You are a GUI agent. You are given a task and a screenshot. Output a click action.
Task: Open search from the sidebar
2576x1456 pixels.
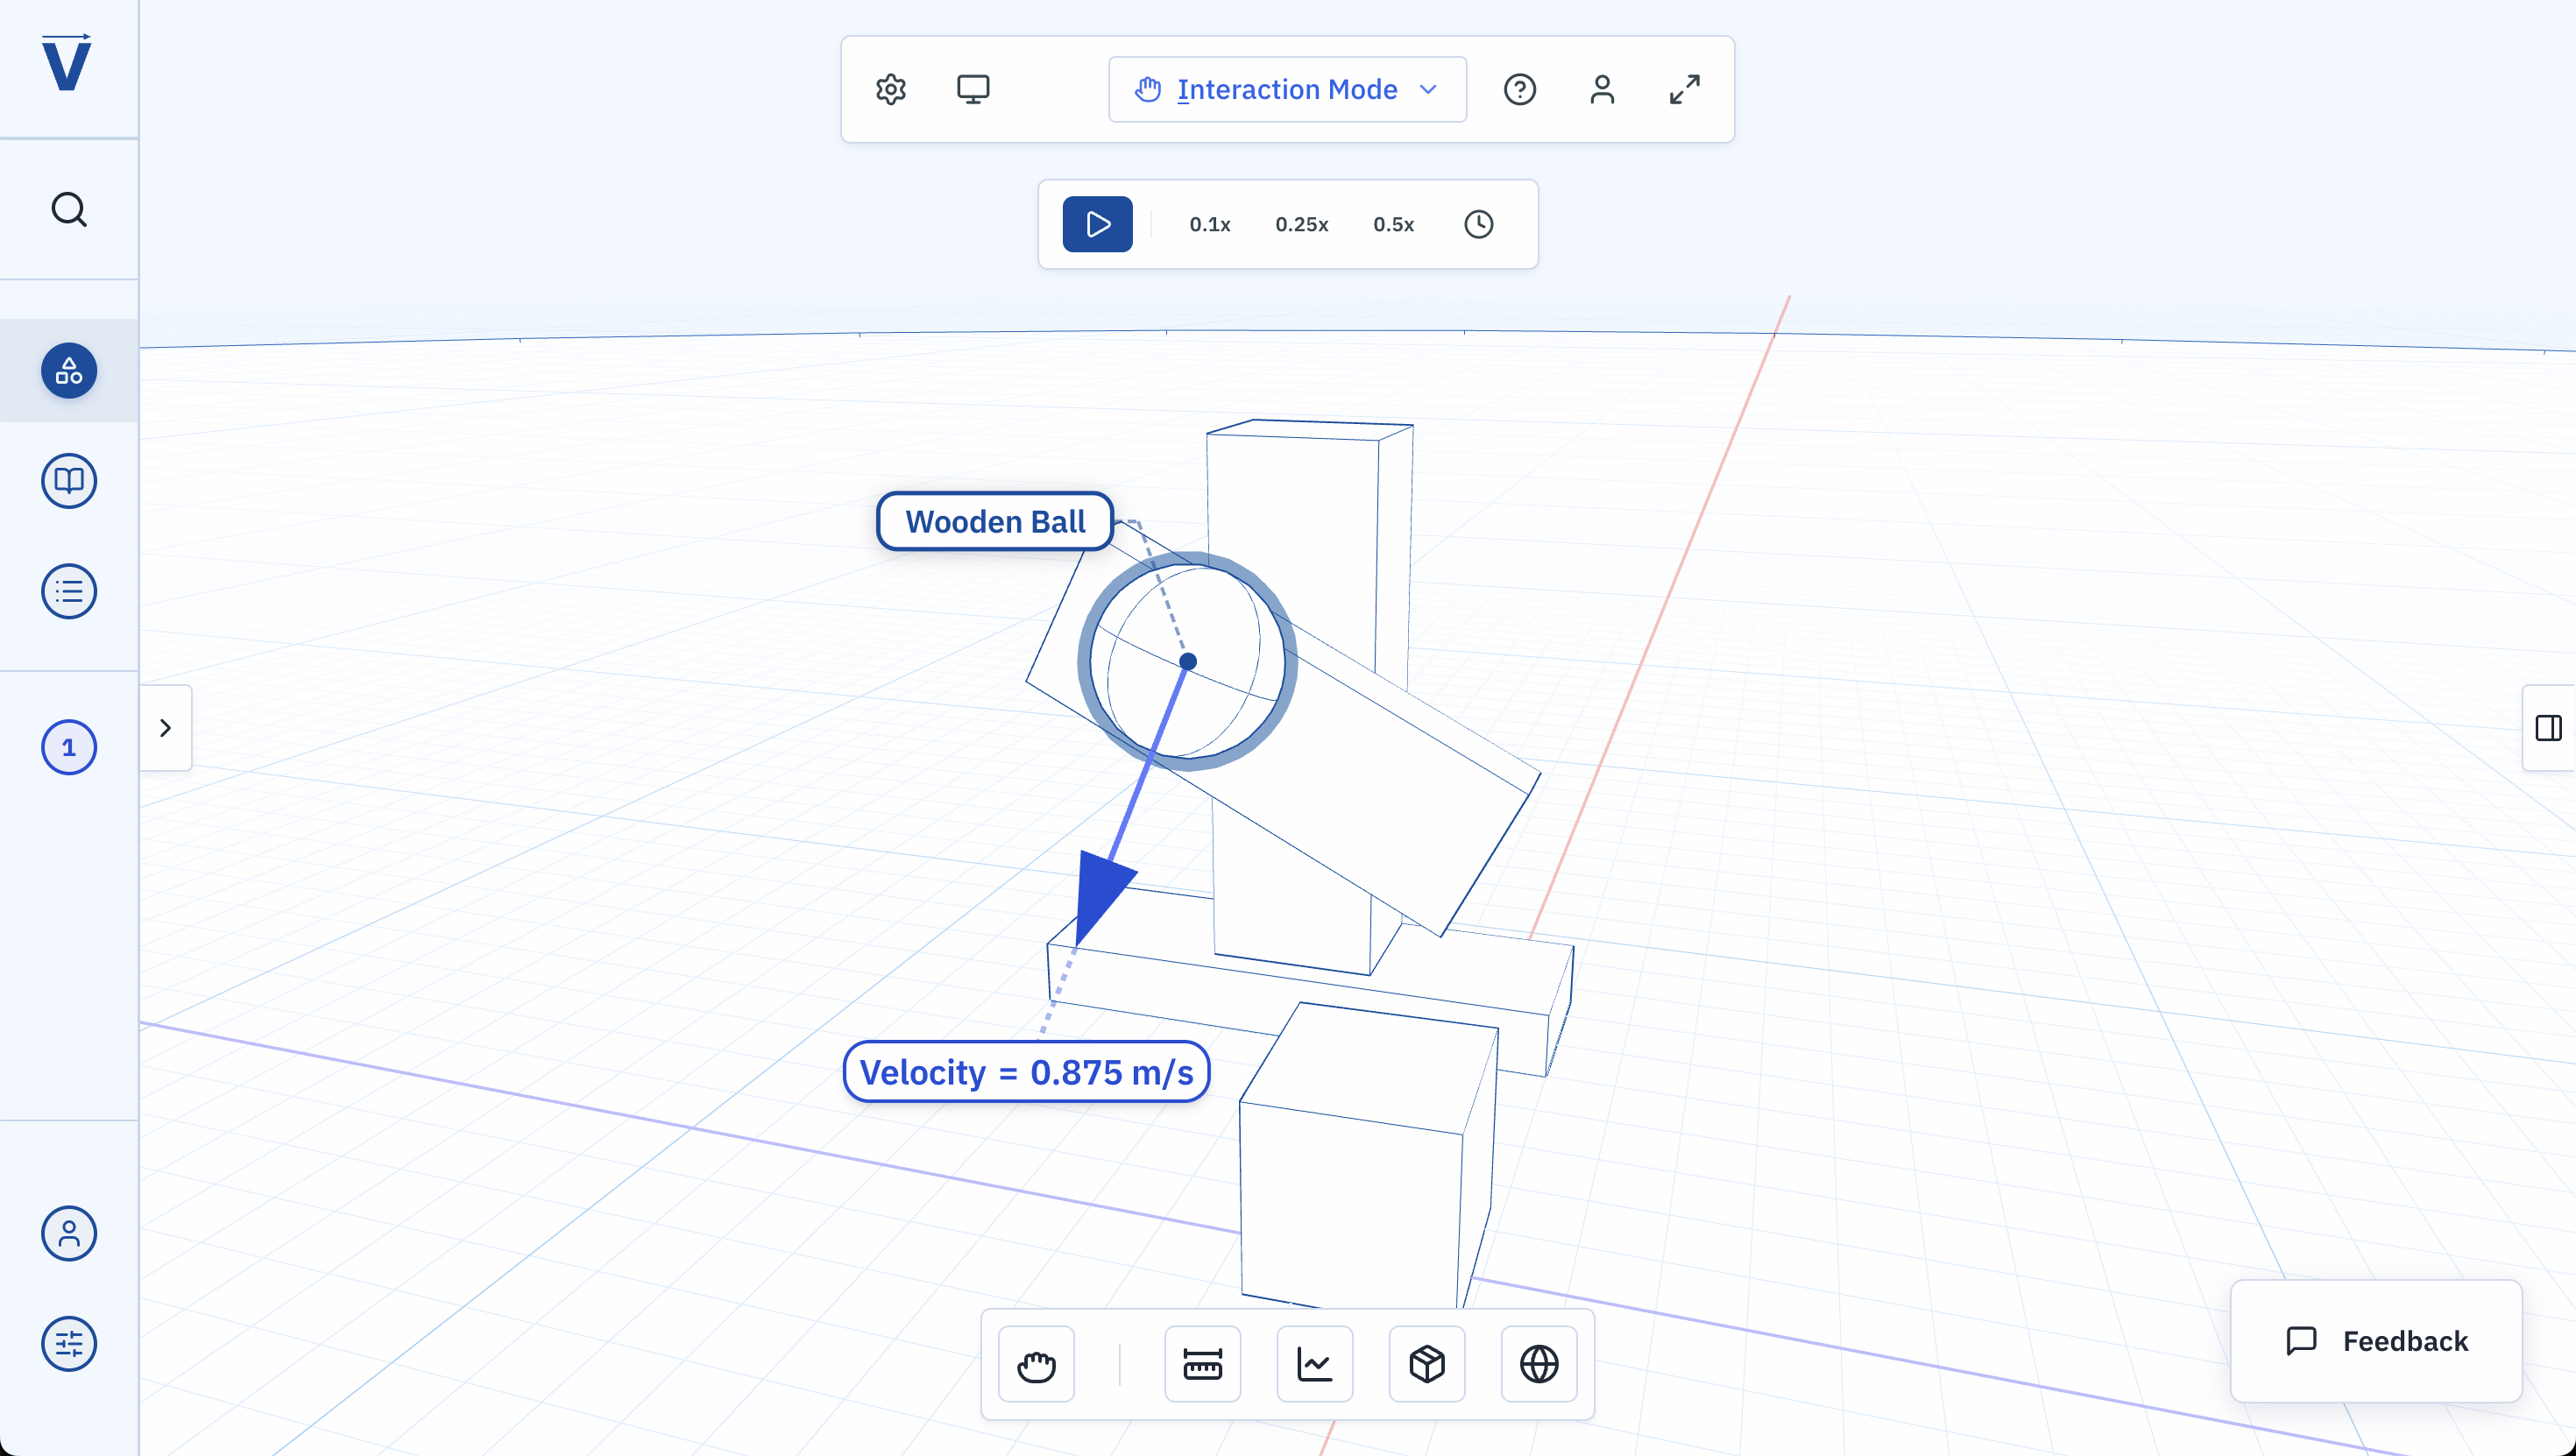(69, 210)
